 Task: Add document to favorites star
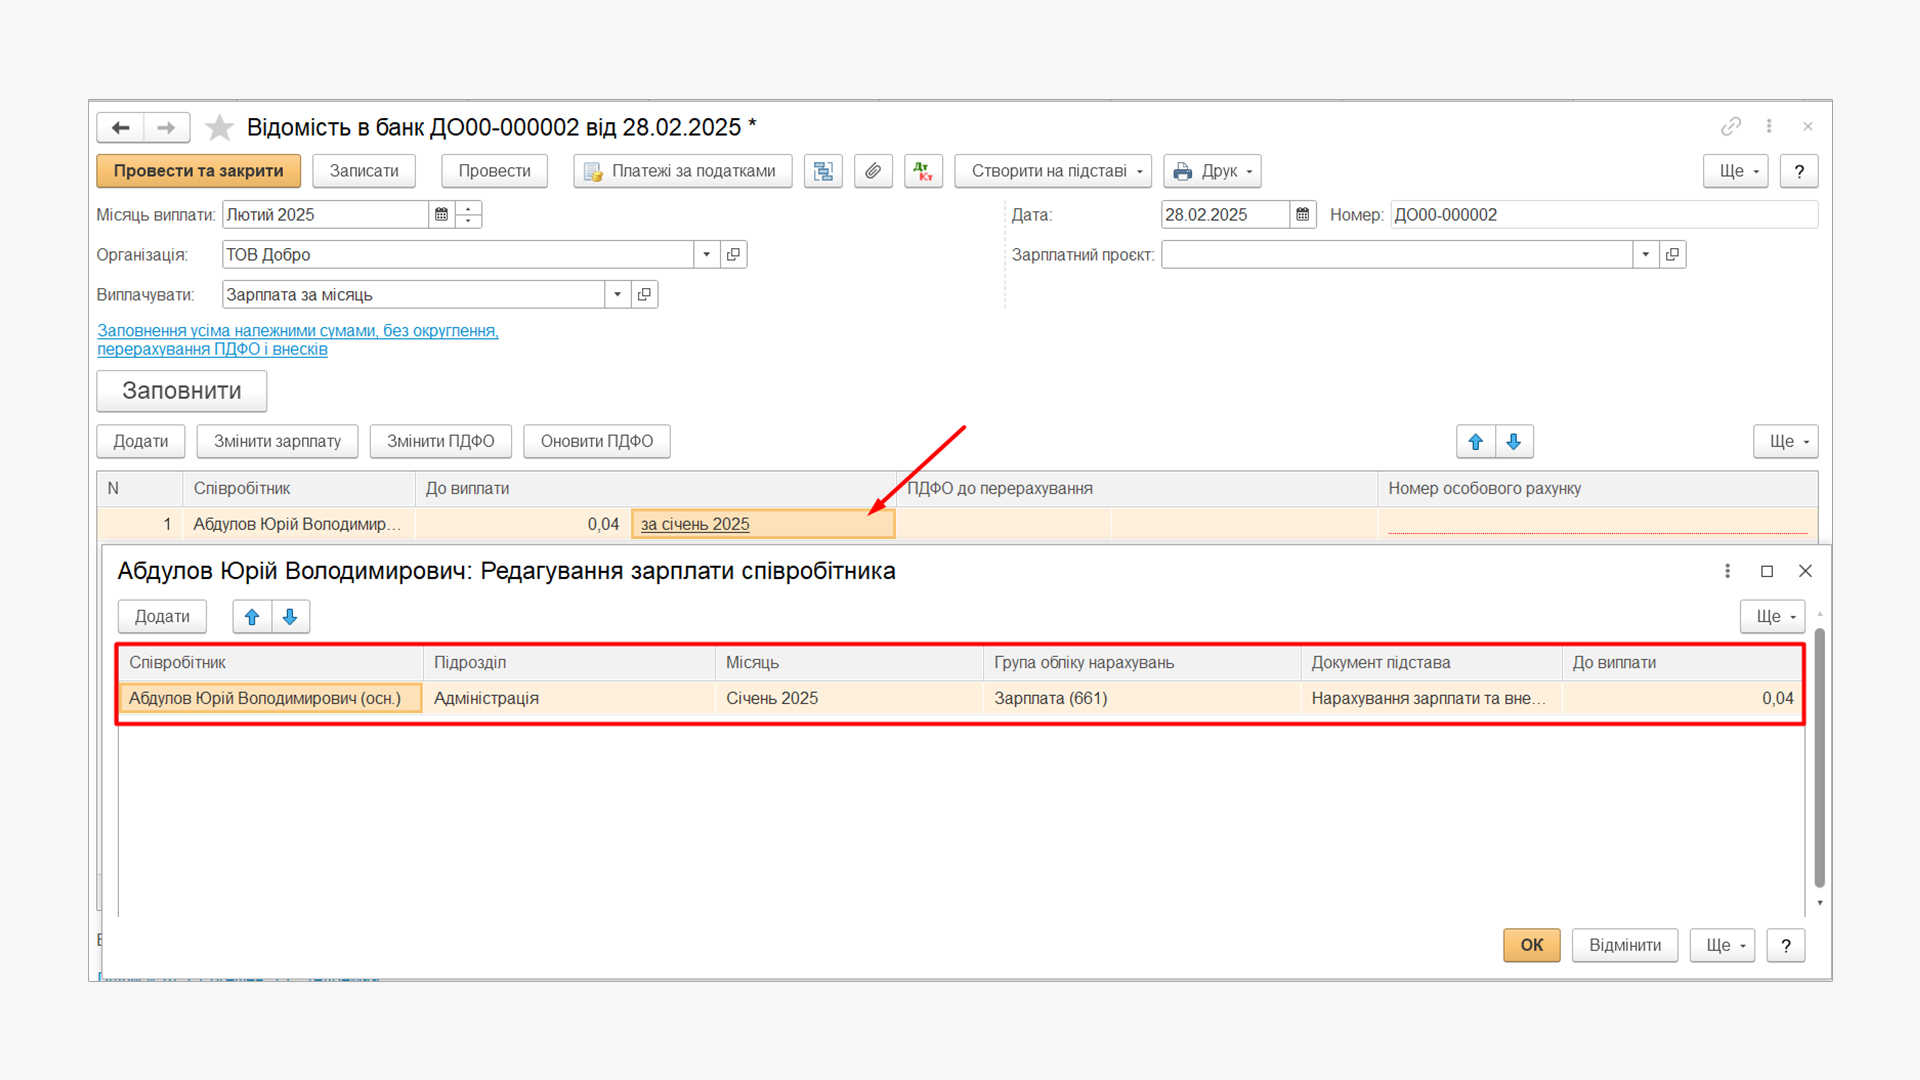coord(219,127)
